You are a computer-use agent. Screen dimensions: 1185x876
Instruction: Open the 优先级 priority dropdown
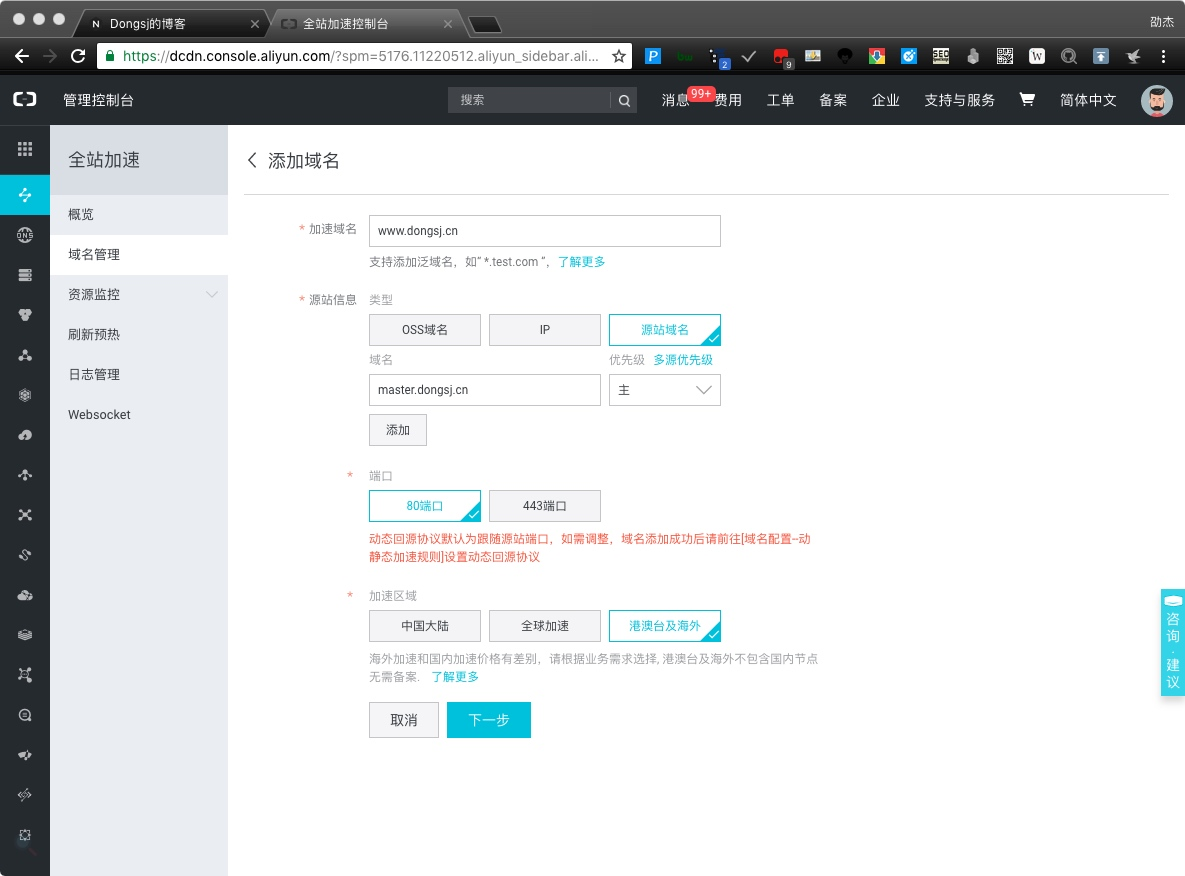tap(665, 390)
